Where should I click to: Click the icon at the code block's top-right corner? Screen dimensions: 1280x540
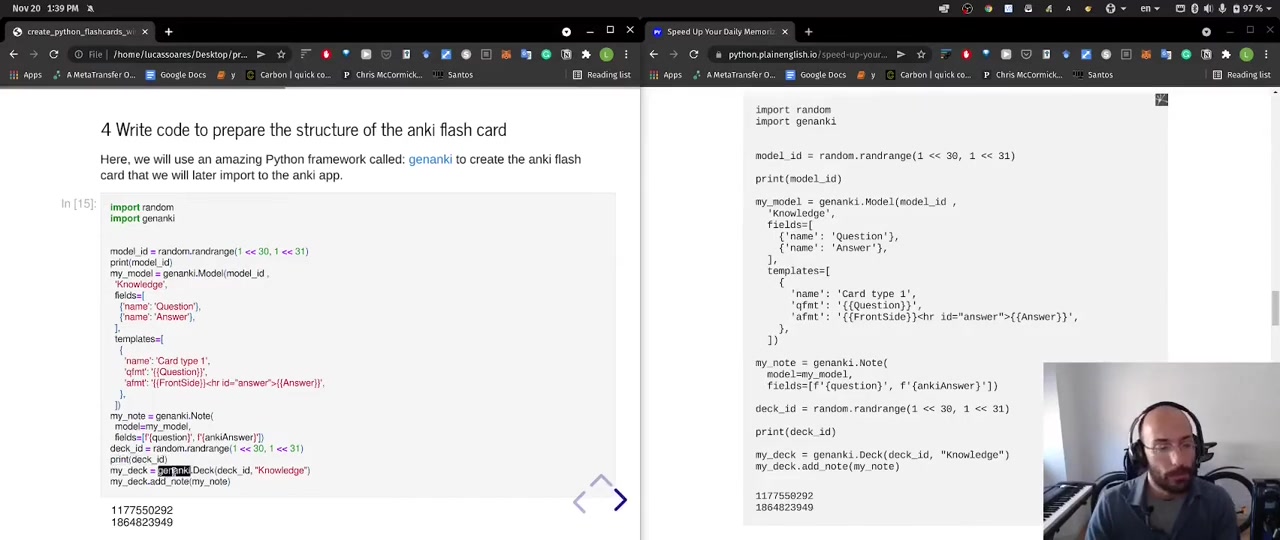click(1161, 100)
